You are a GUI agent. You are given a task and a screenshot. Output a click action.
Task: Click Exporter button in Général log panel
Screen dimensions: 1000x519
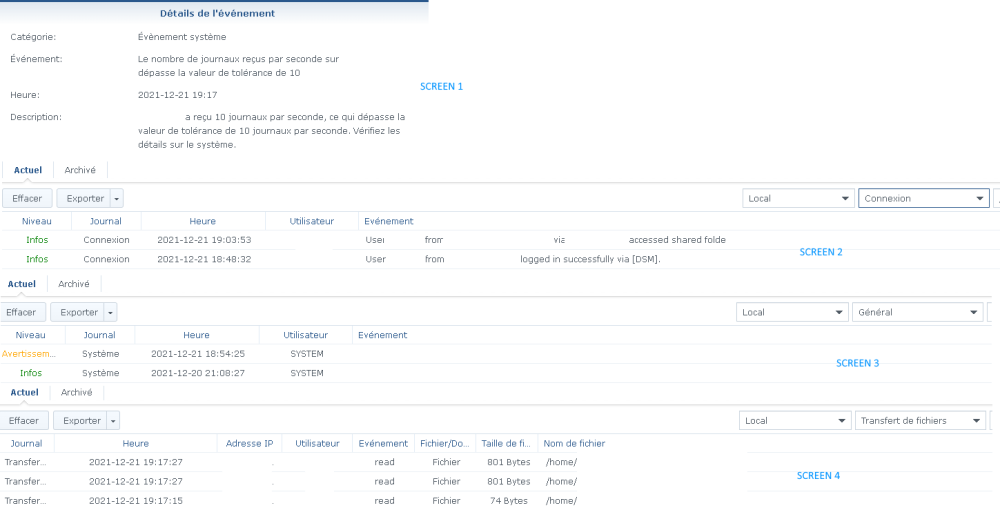tap(78, 313)
